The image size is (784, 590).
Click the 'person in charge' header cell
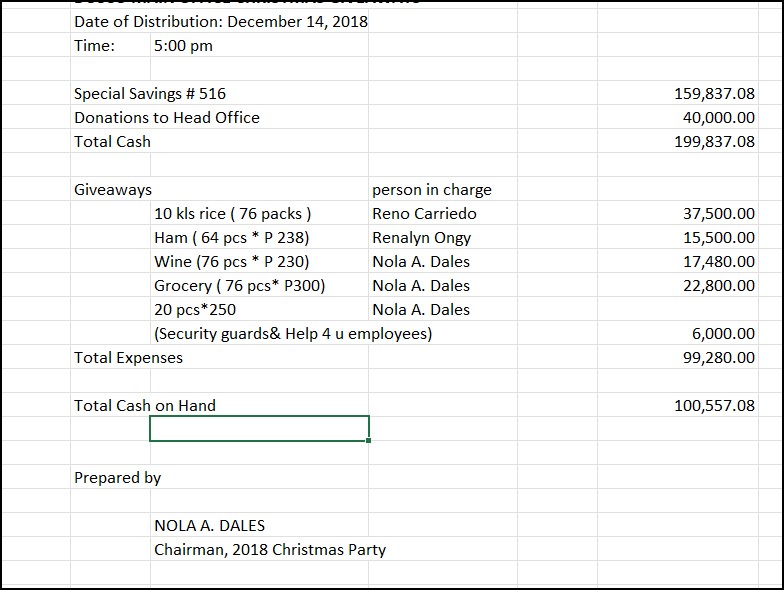tap(432, 190)
